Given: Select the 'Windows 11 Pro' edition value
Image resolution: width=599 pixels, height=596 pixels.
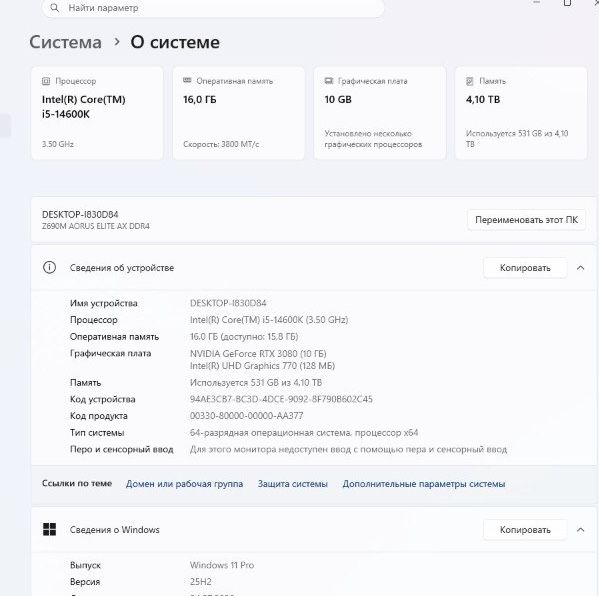Looking at the screenshot, I should (222, 565).
